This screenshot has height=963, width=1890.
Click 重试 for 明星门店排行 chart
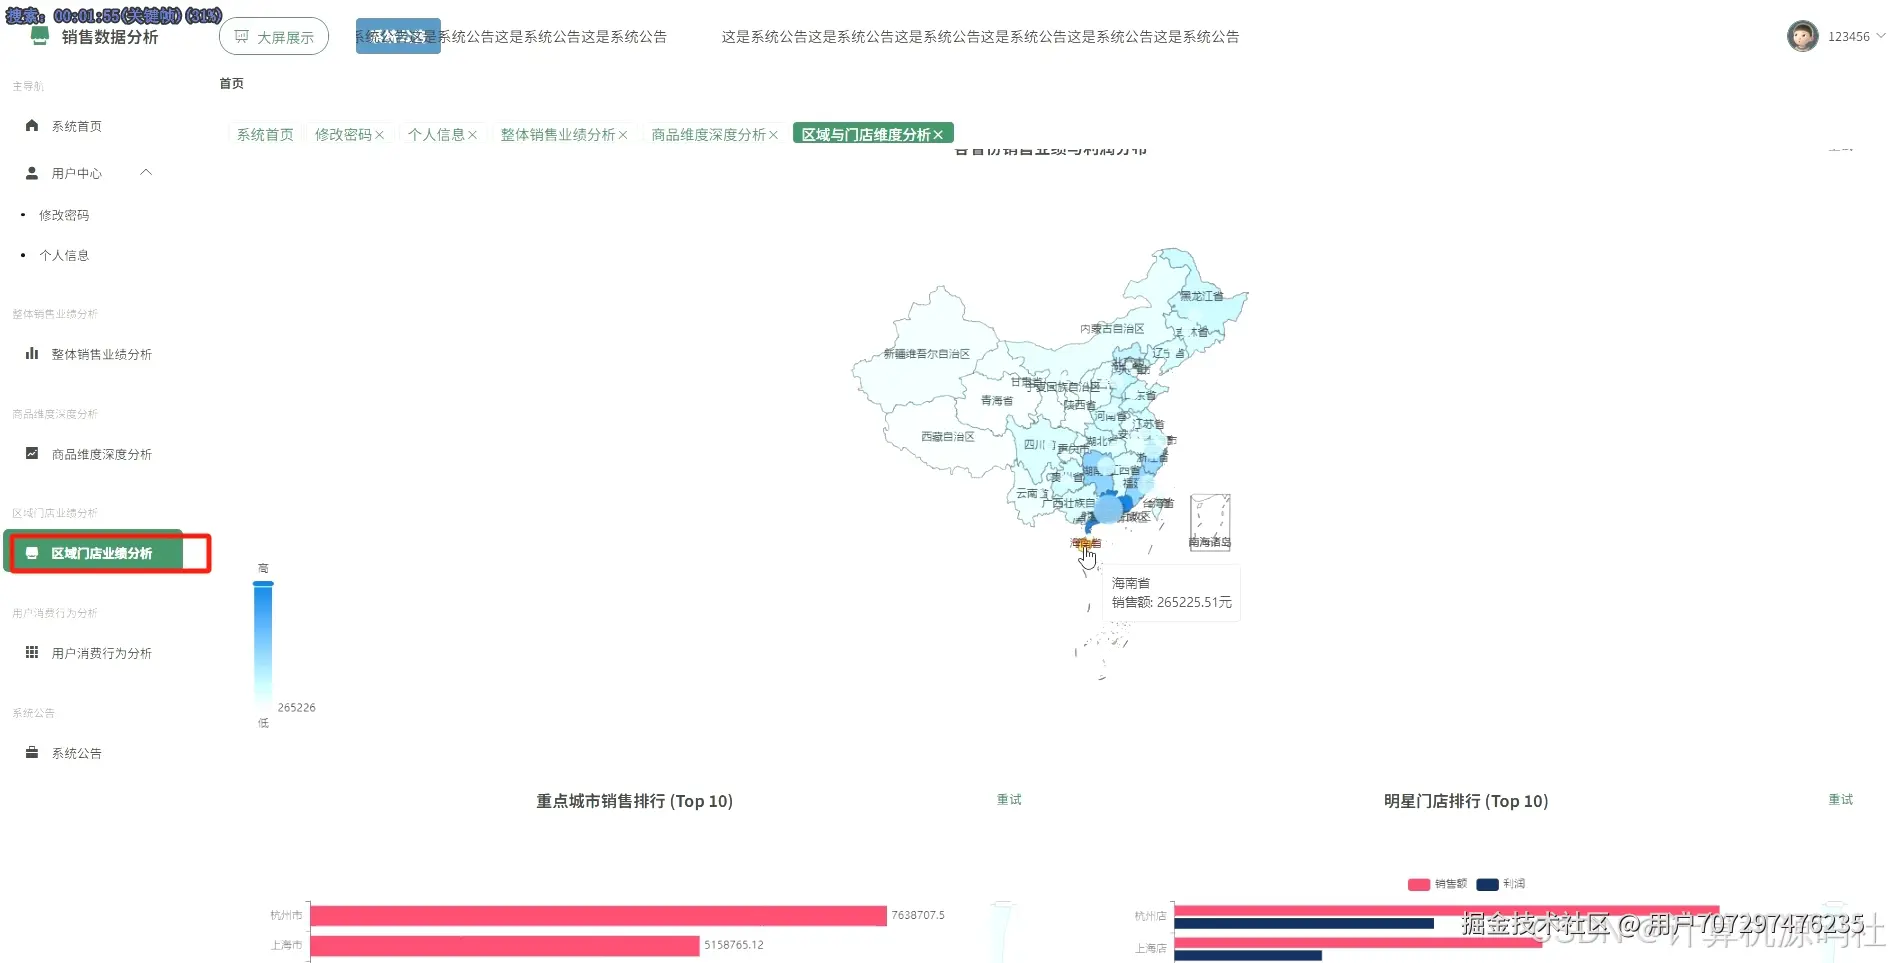[1840, 800]
